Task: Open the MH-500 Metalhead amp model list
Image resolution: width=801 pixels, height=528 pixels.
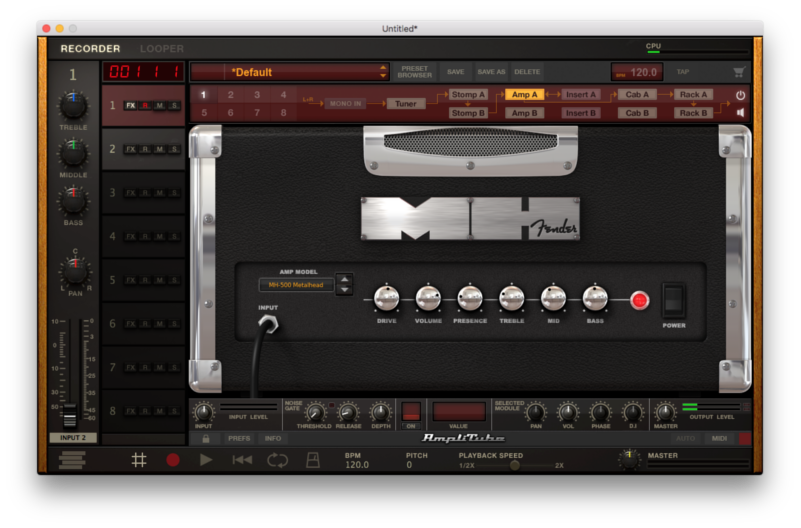Action: (296, 285)
